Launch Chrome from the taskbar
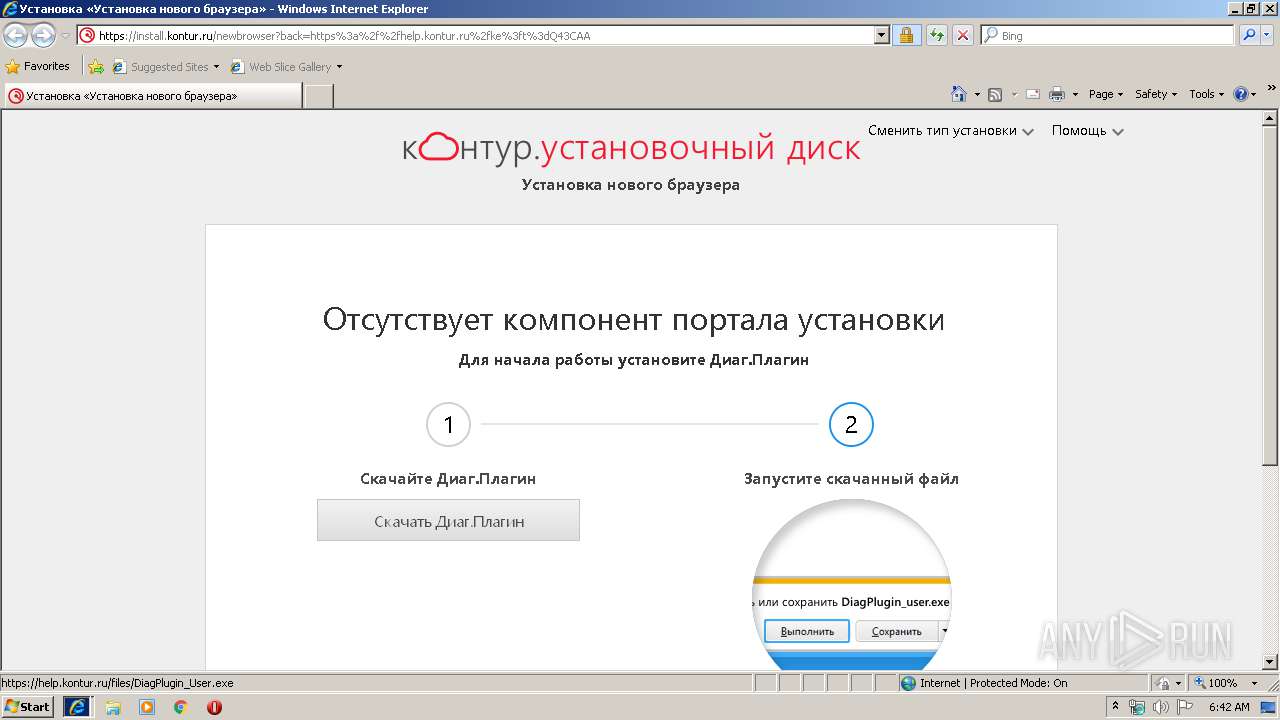The height and width of the screenshot is (720, 1280). click(x=181, y=707)
